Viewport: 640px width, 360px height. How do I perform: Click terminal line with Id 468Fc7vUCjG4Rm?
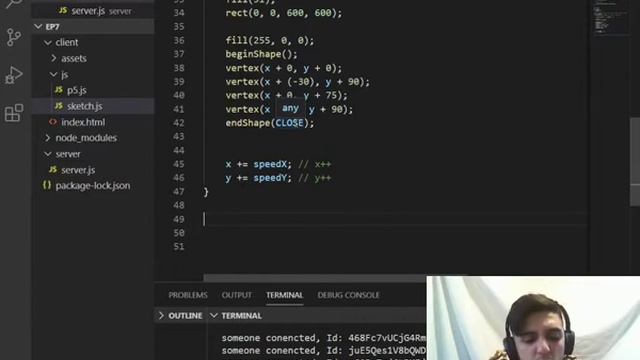(x=324, y=338)
